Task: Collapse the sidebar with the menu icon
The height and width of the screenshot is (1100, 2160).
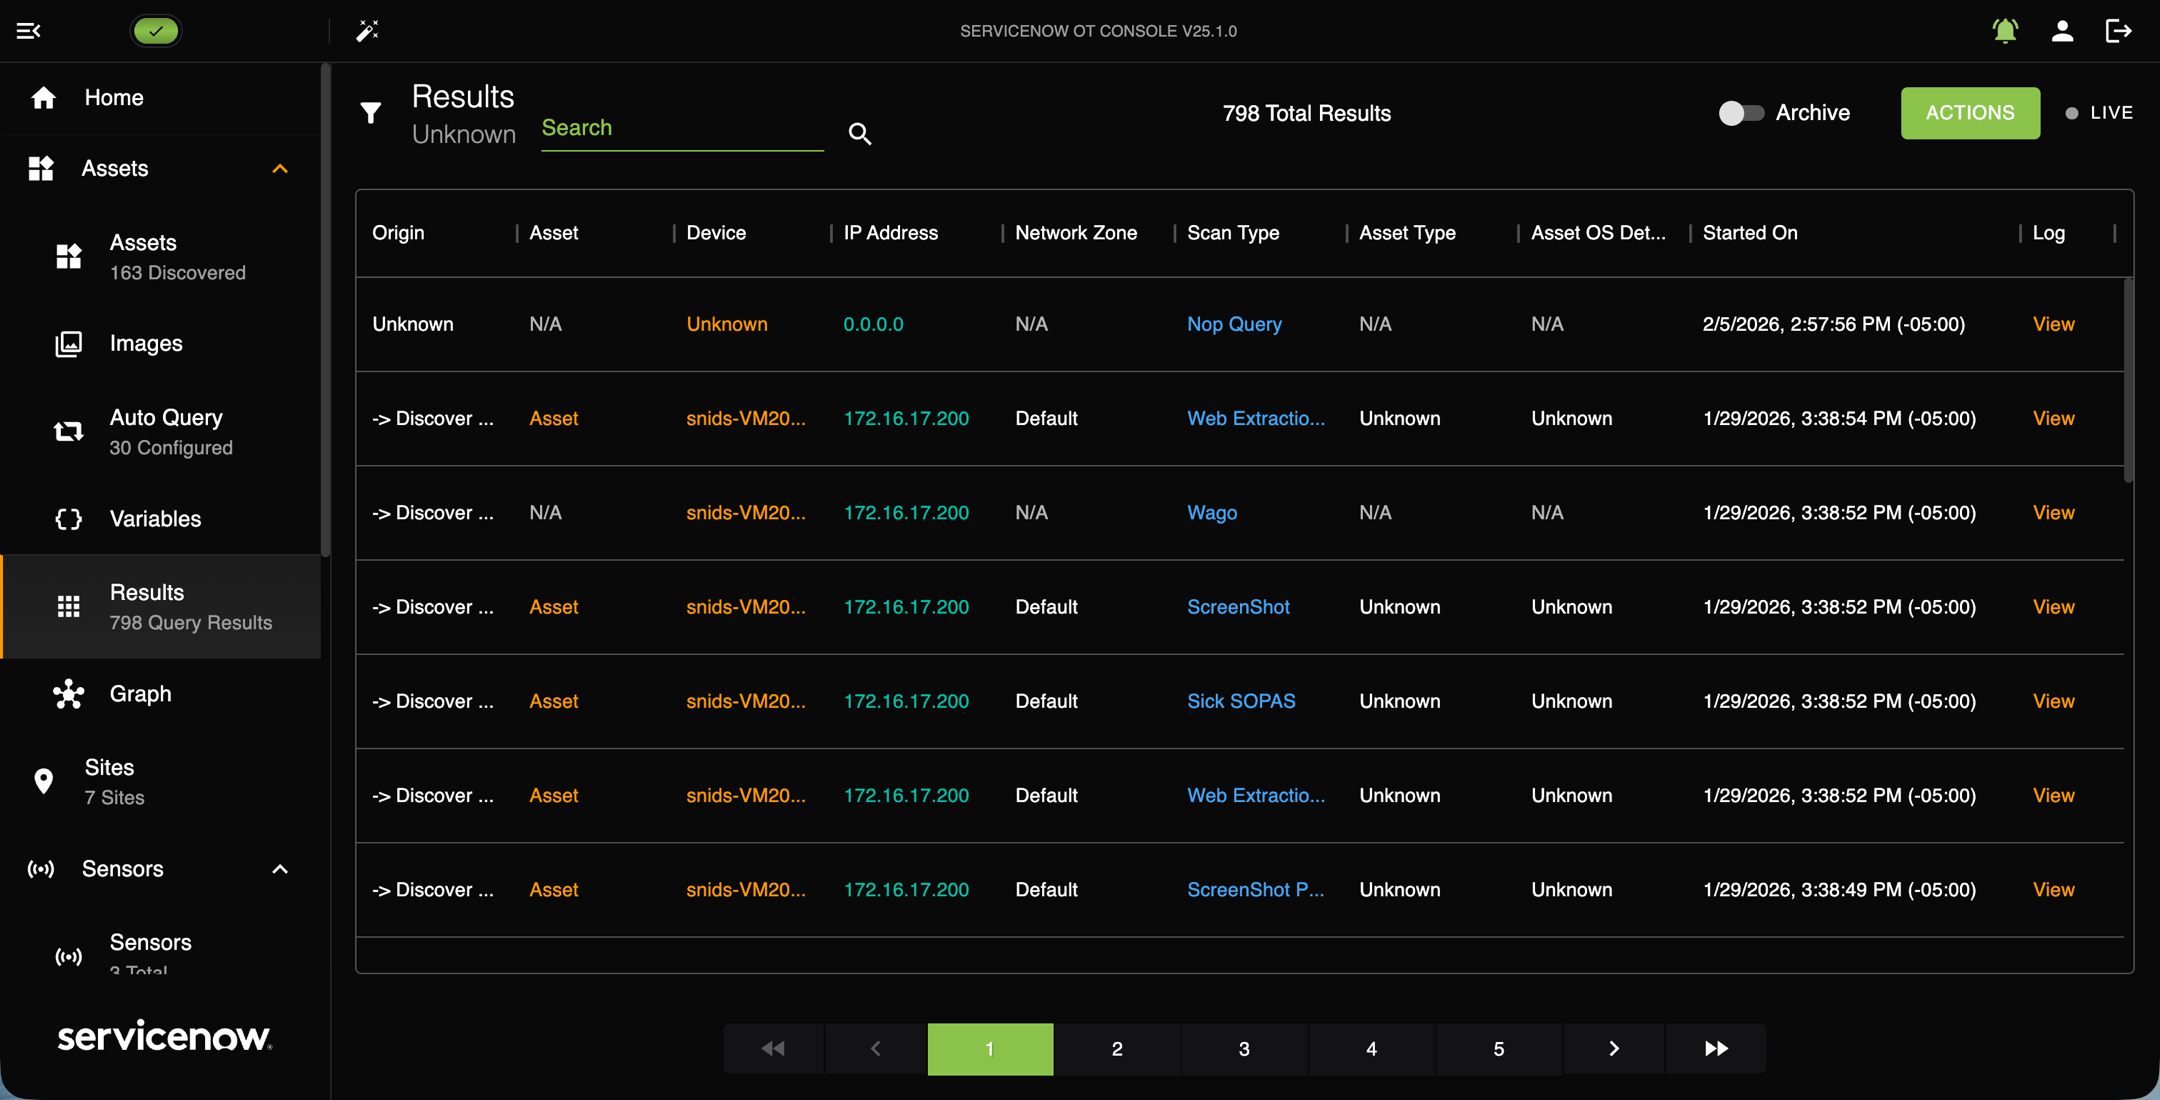Action: 29,31
